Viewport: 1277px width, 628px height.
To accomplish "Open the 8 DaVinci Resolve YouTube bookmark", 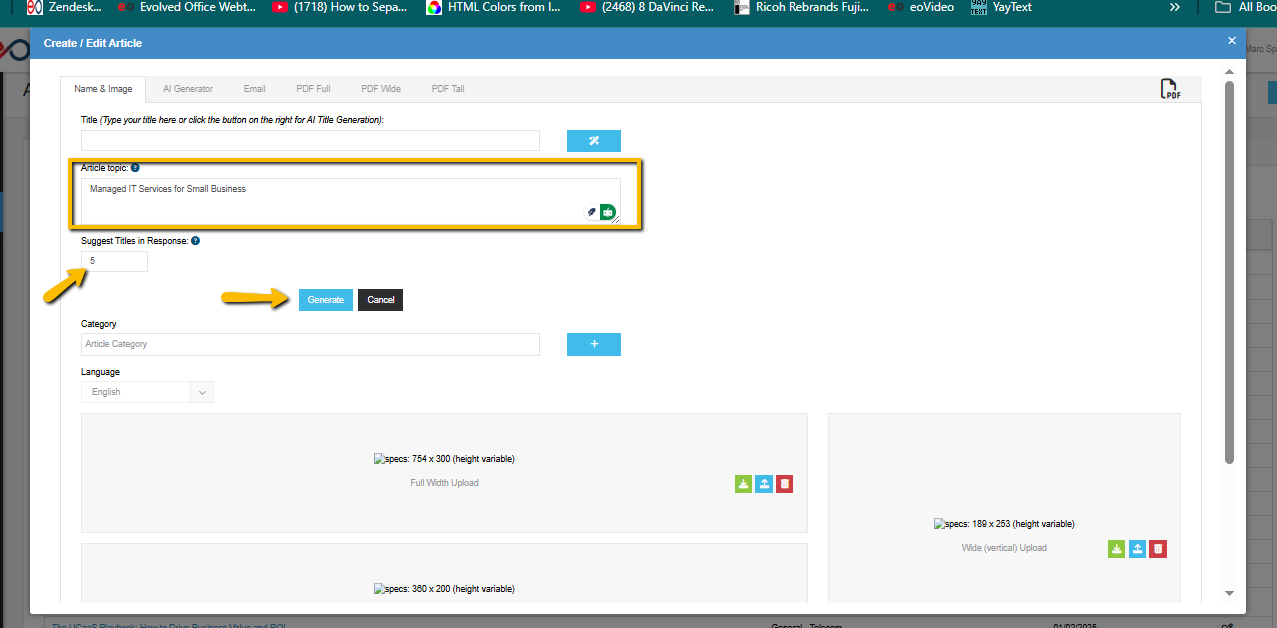I will click(x=647, y=7).
